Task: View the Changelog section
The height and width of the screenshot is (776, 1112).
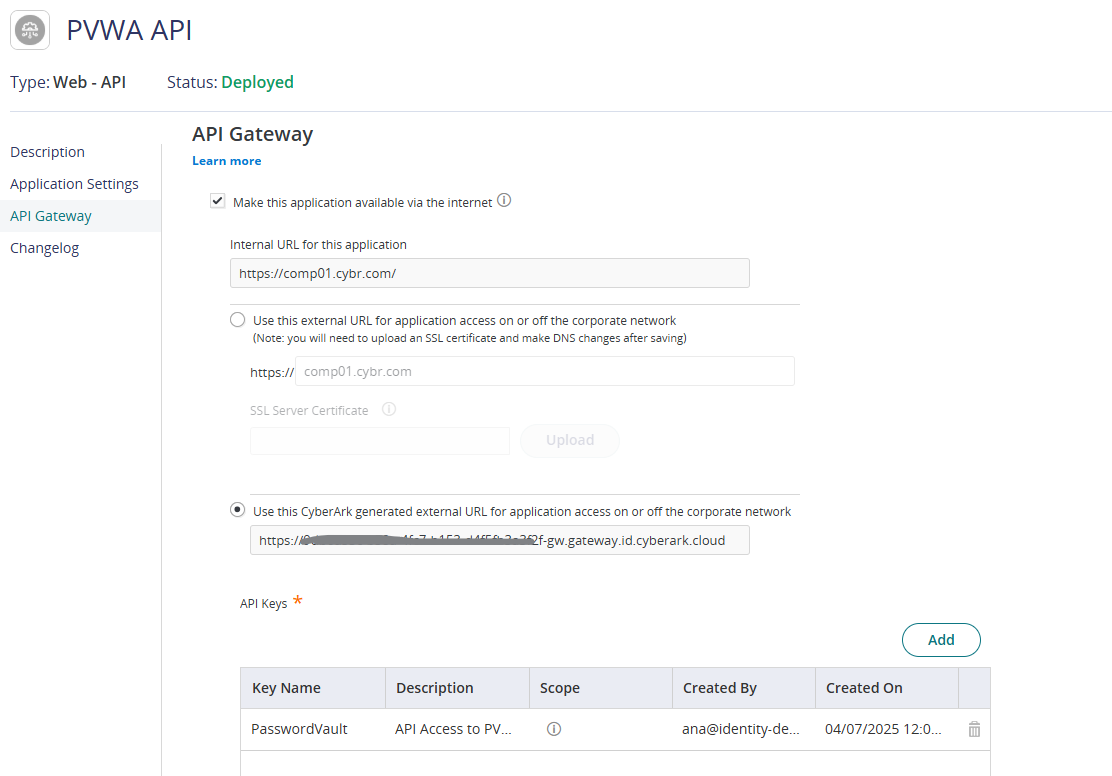Action: [x=44, y=247]
